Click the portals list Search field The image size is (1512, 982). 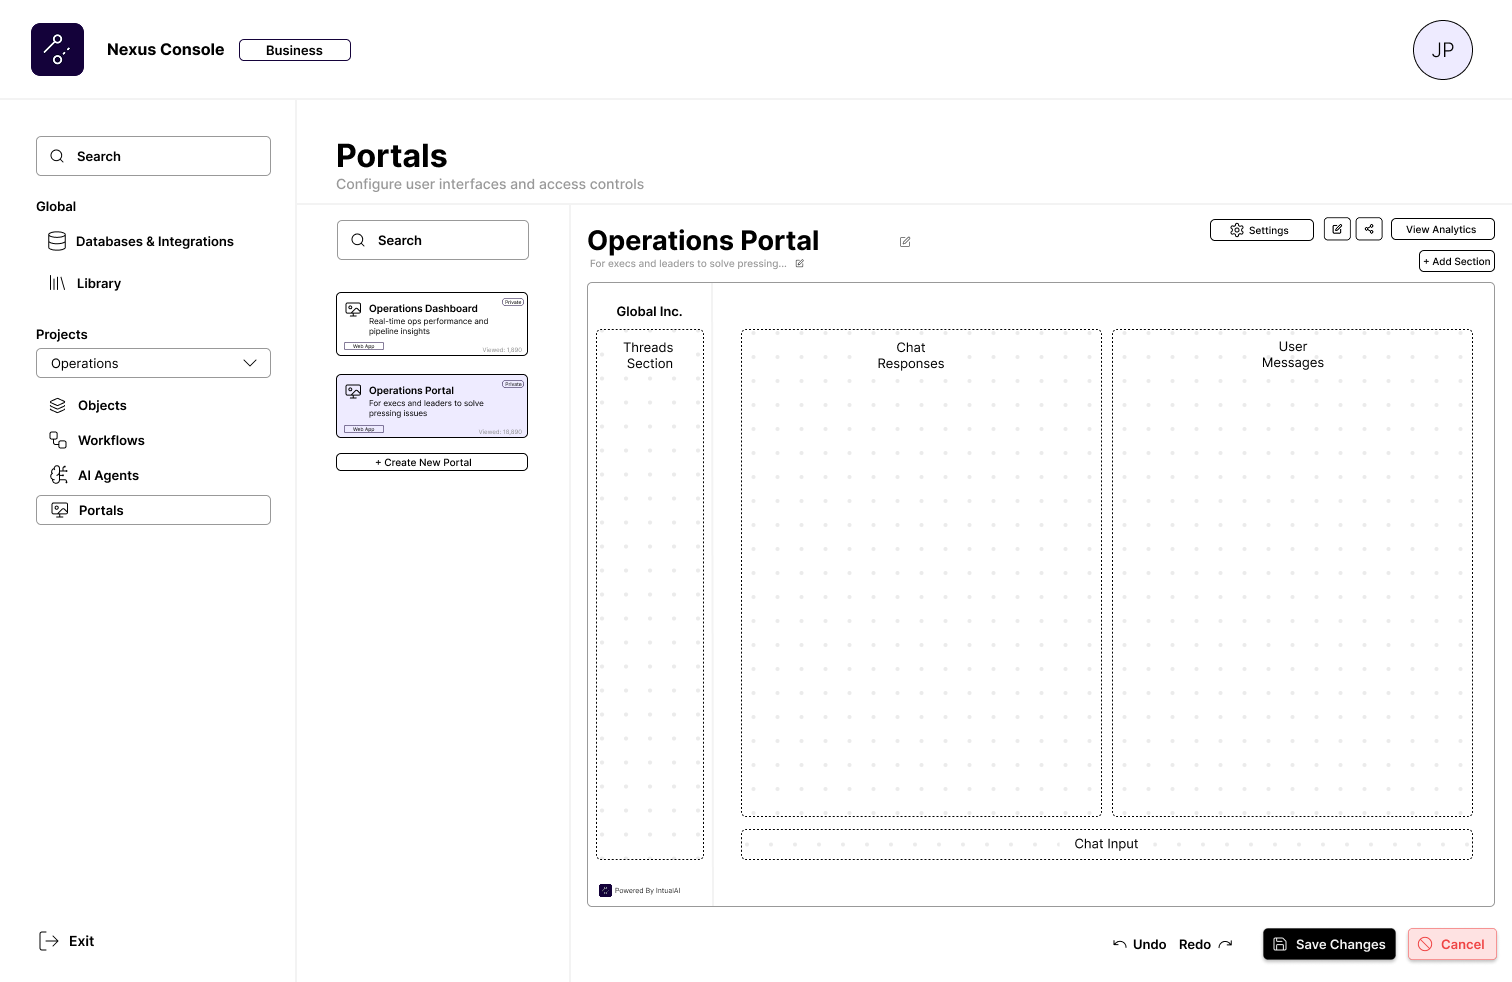coord(433,241)
